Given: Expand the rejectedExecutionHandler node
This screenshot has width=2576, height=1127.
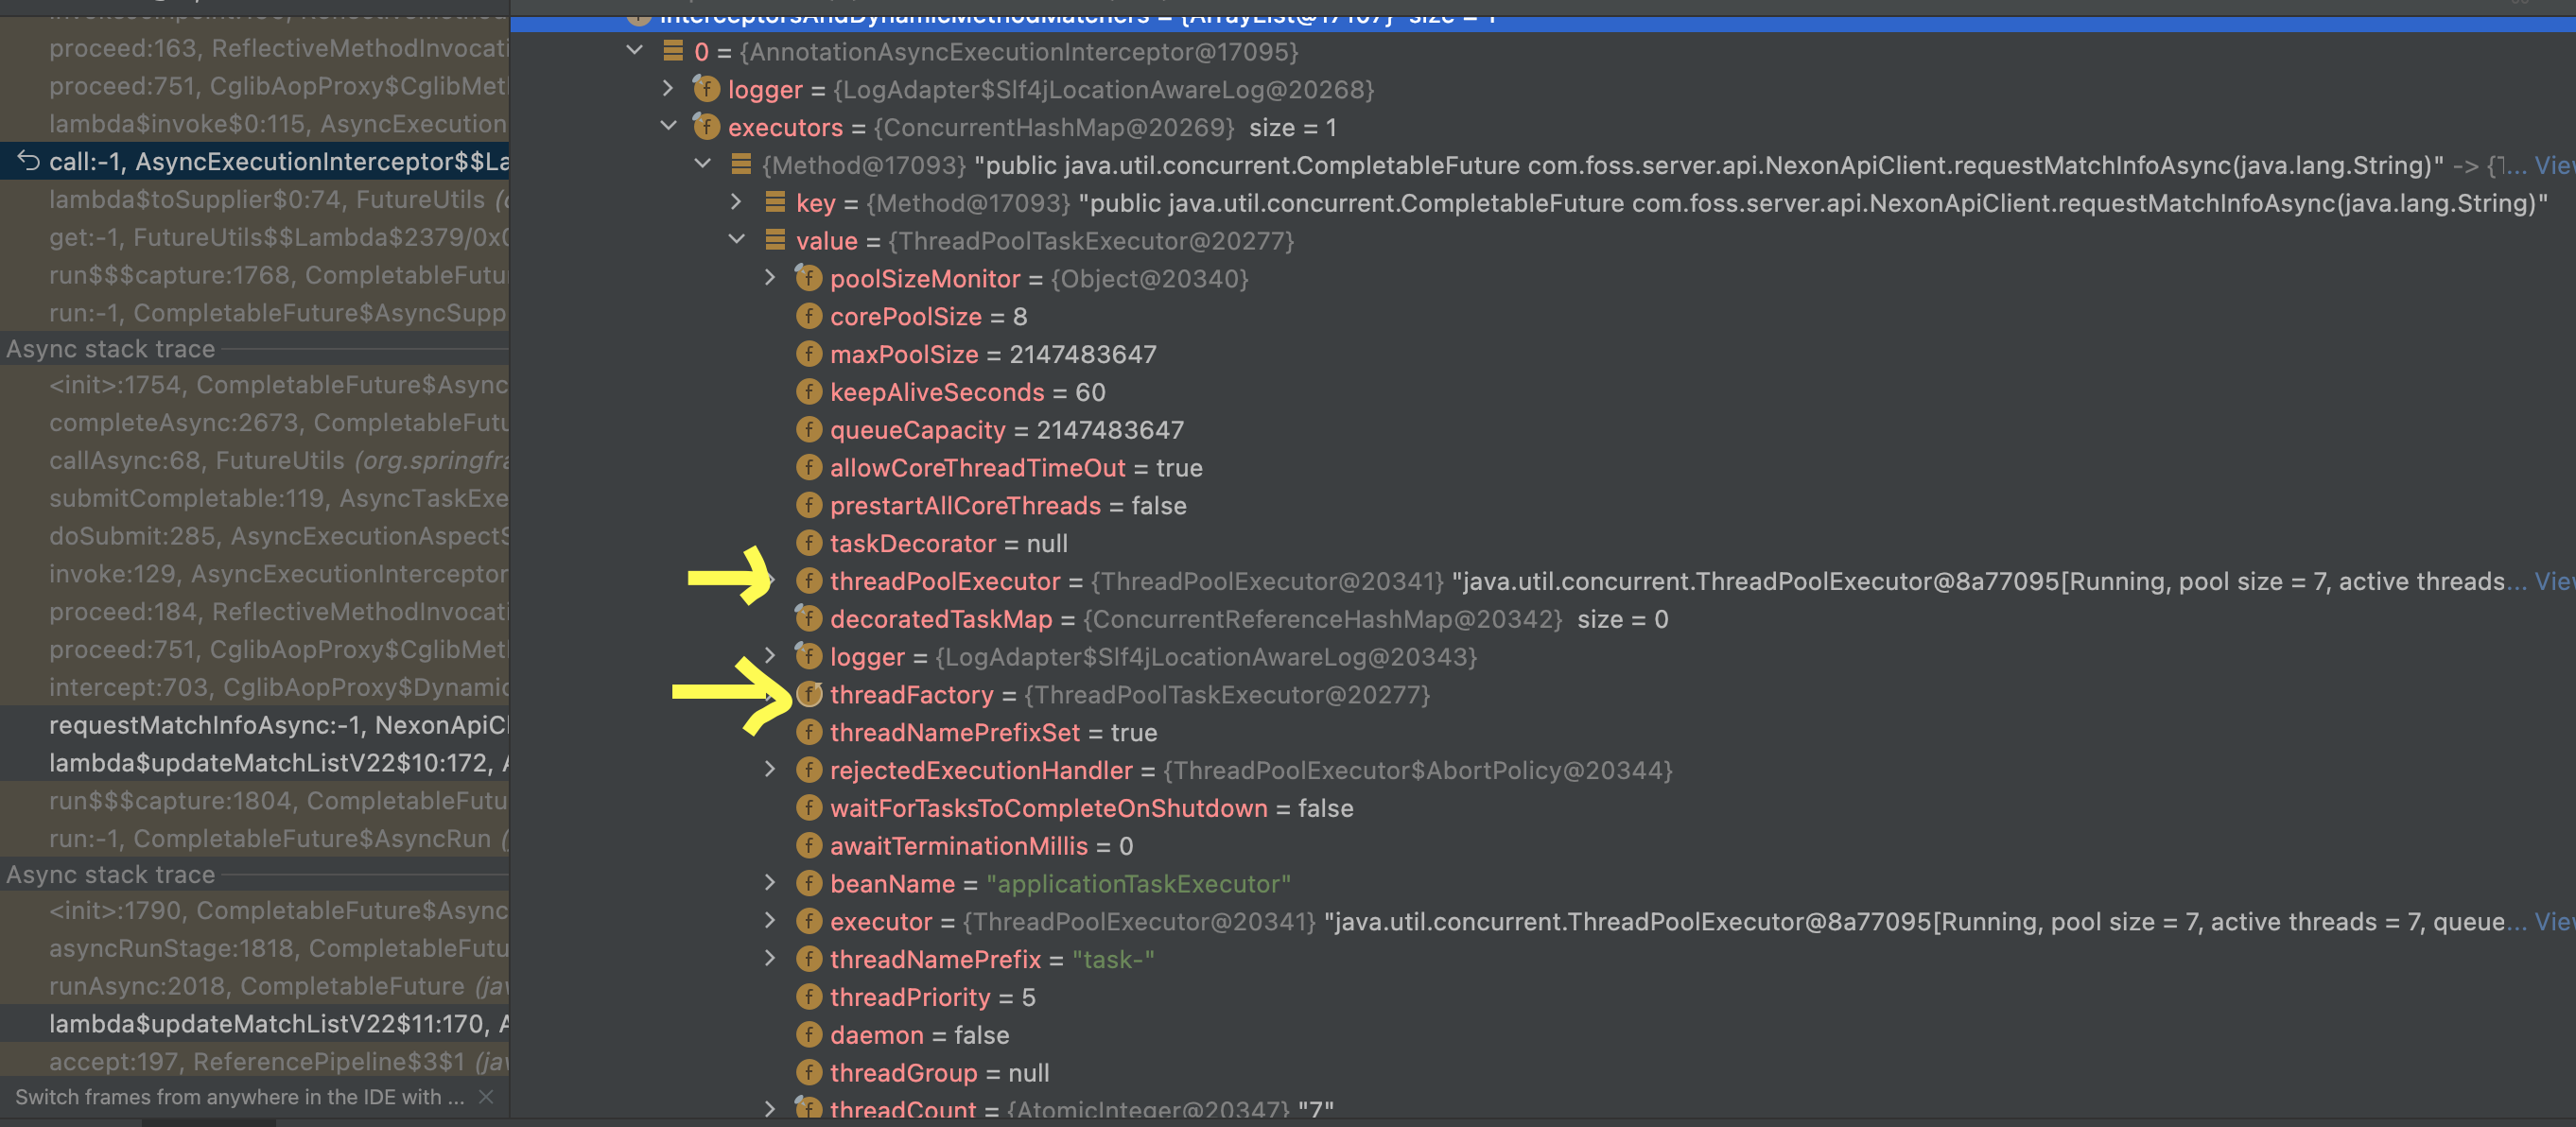Looking at the screenshot, I should [x=770, y=770].
